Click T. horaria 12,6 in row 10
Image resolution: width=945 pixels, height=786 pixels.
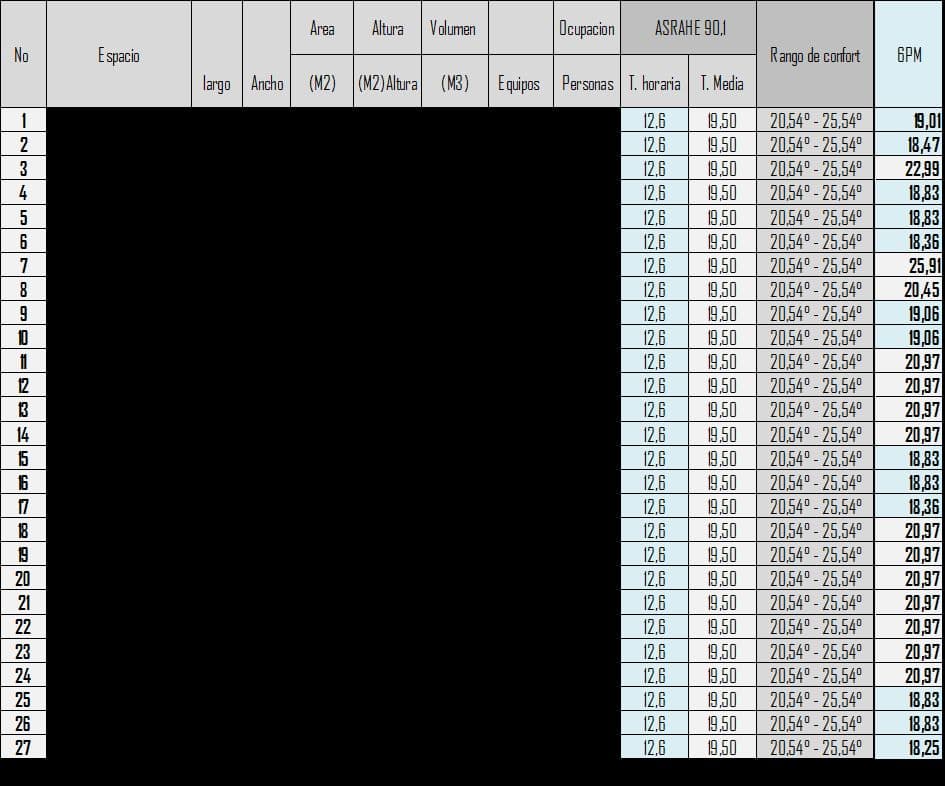point(655,338)
